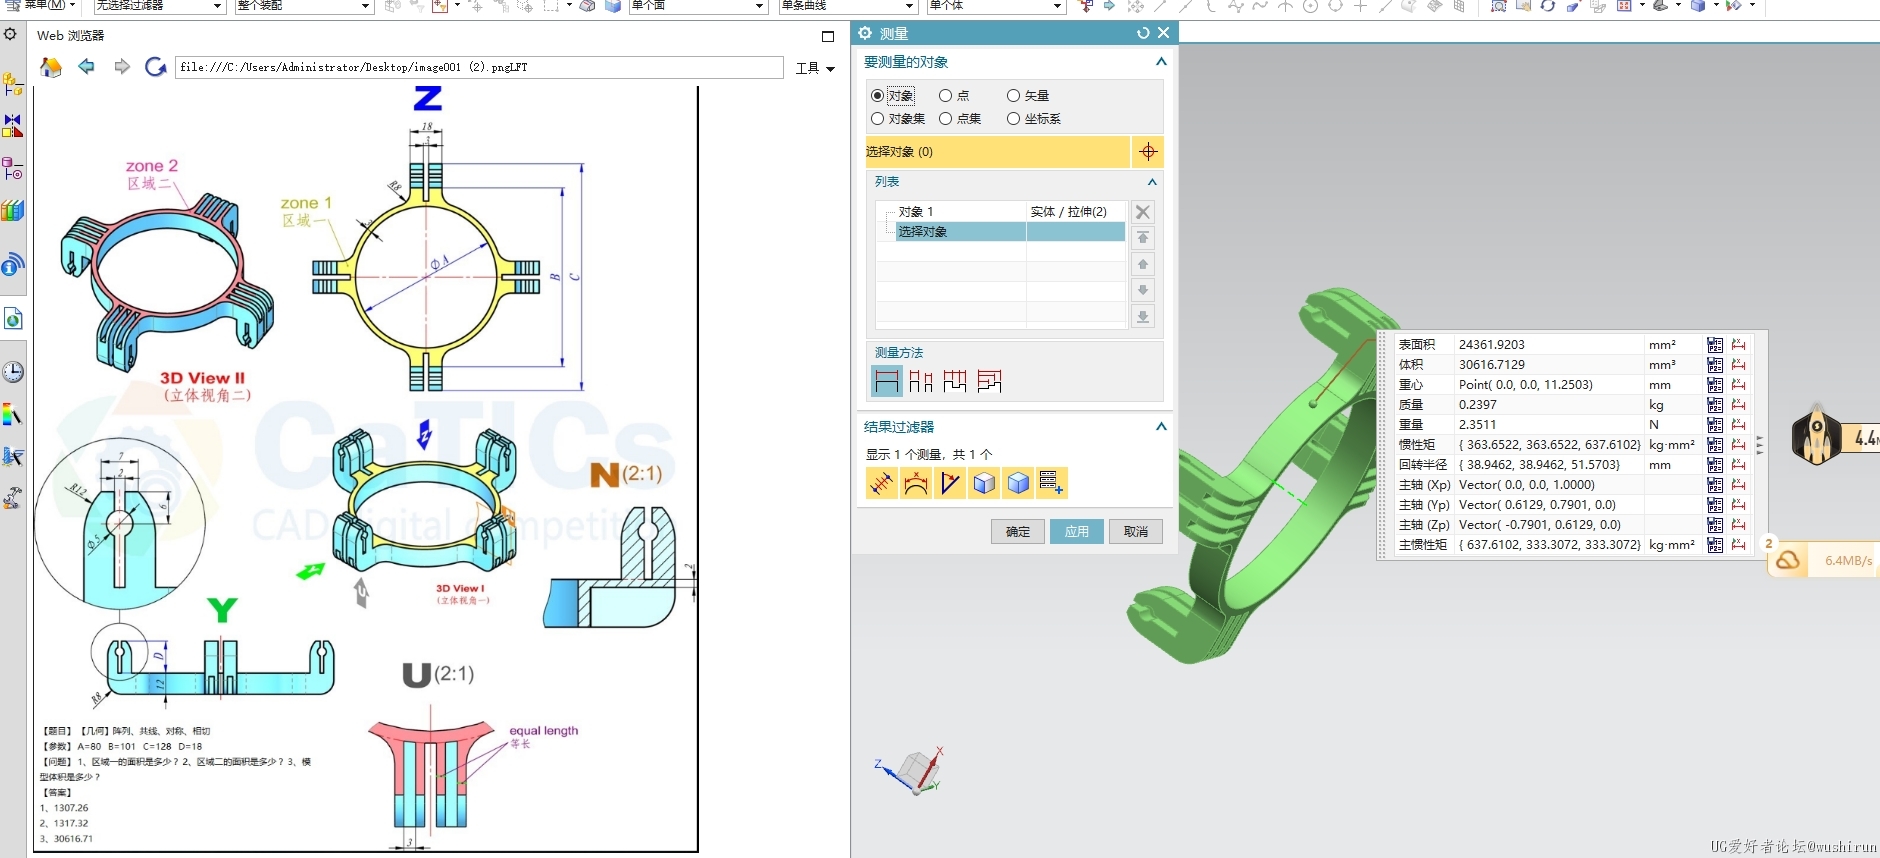Click the 表面积 value 24361.9203

click(x=1491, y=345)
